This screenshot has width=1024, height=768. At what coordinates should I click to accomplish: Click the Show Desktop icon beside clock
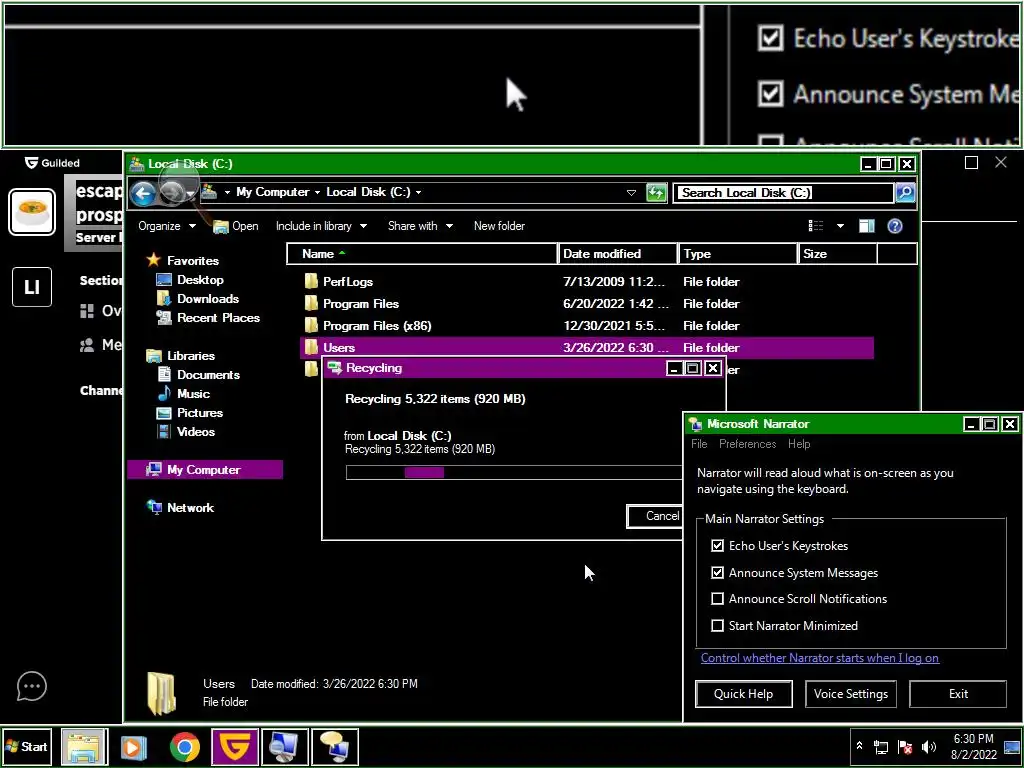tap(1012, 746)
